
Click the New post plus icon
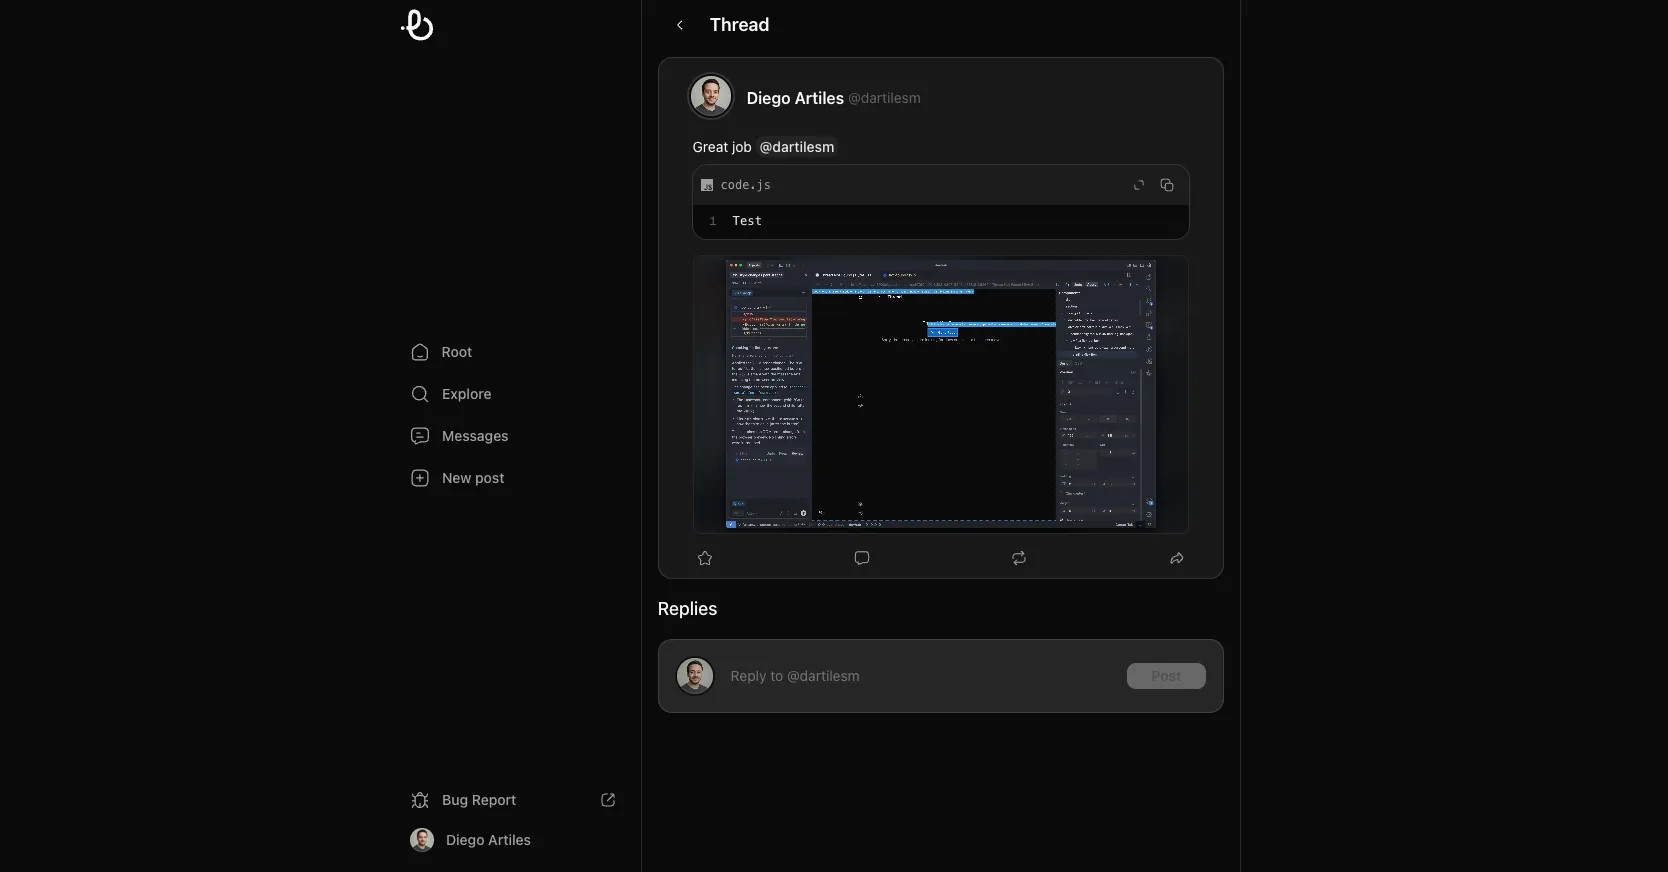420,478
